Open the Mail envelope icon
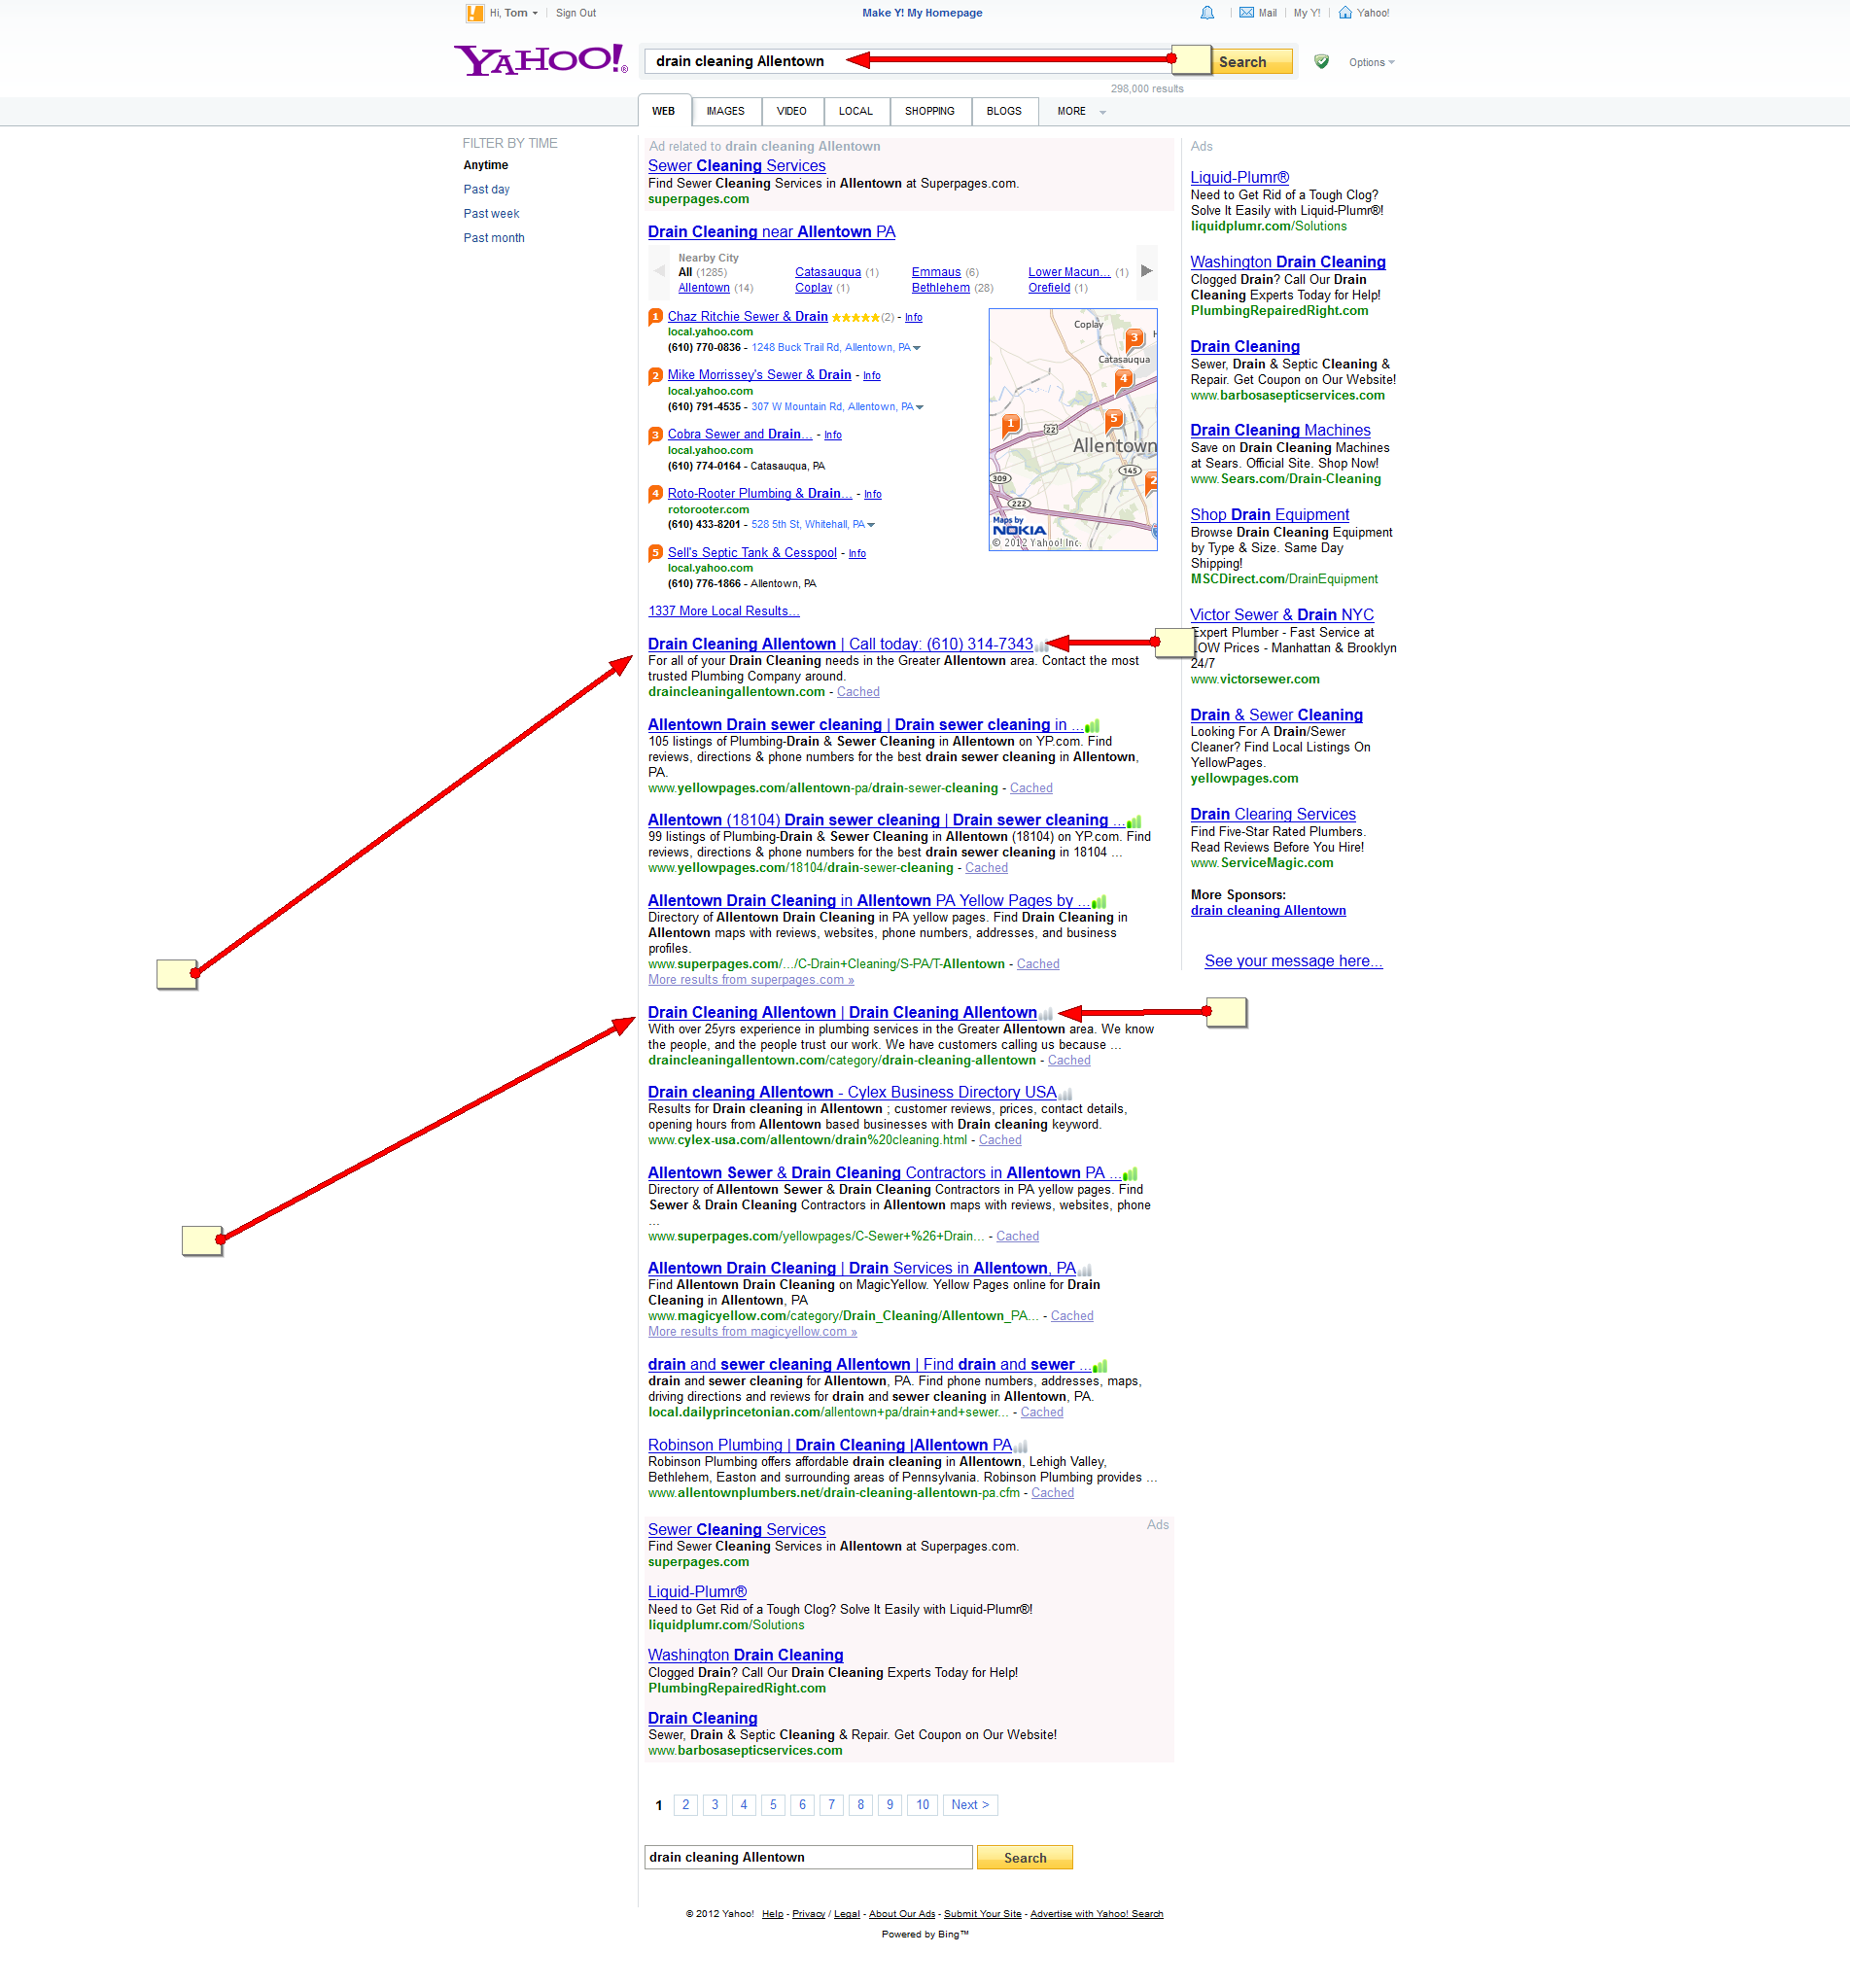The image size is (1850, 1988). [1246, 13]
